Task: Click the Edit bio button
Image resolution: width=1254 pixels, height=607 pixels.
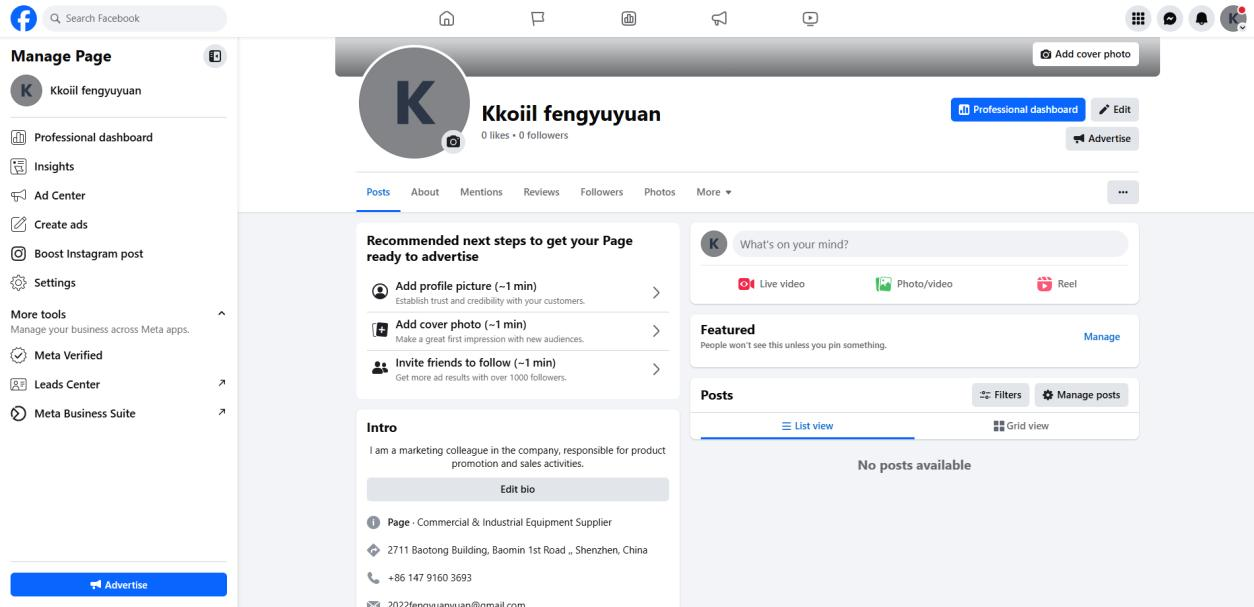Action: 518,489
